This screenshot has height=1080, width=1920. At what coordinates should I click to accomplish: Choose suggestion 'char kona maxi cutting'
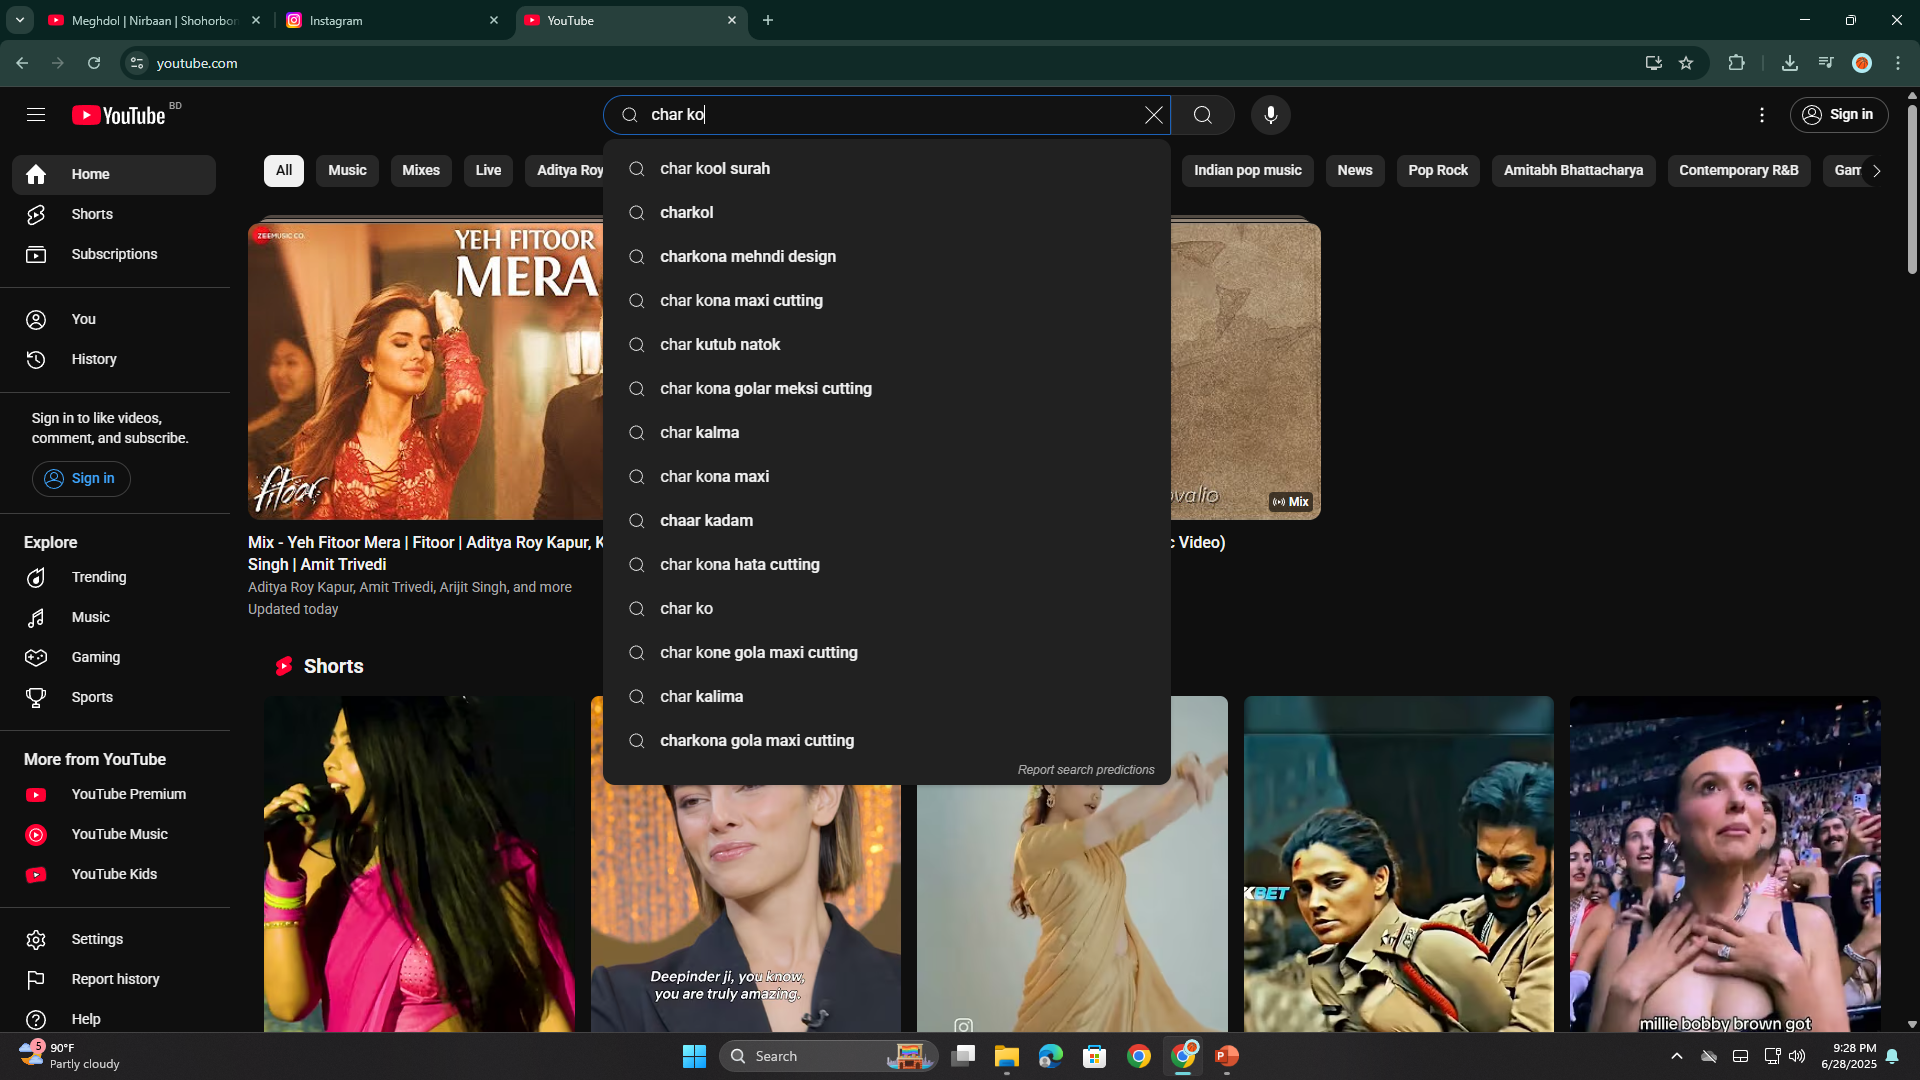(886, 301)
